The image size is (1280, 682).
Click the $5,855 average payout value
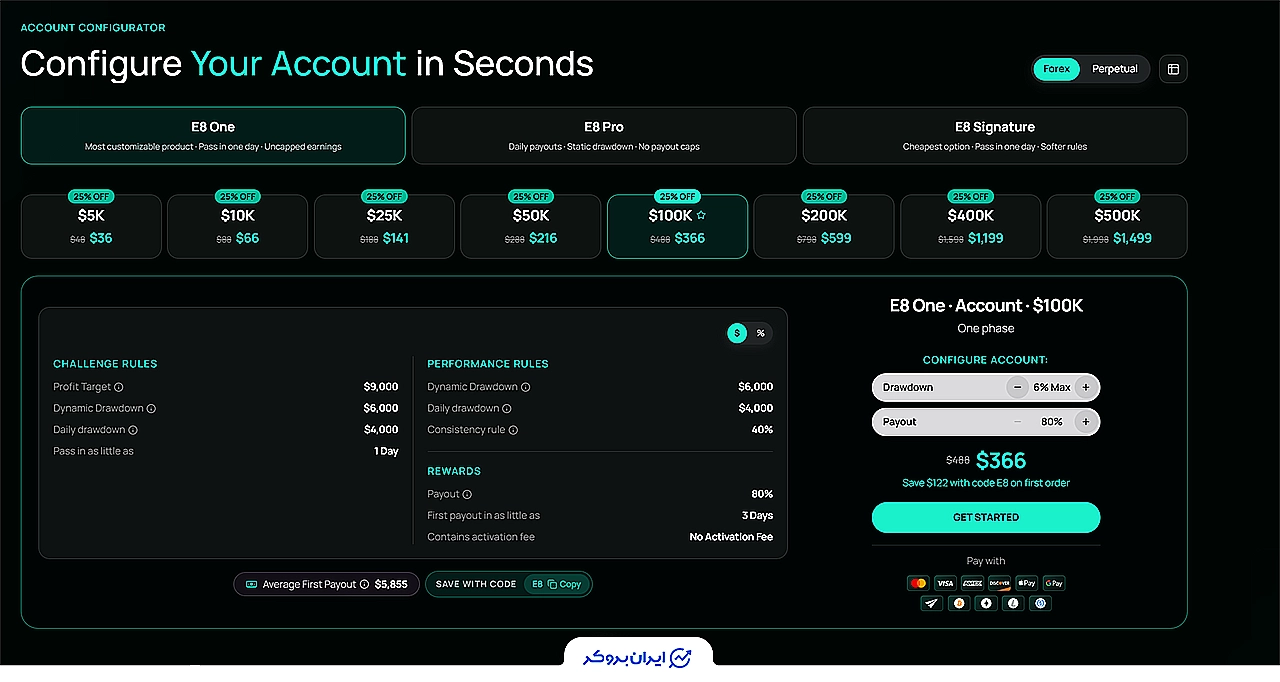click(x=391, y=584)
